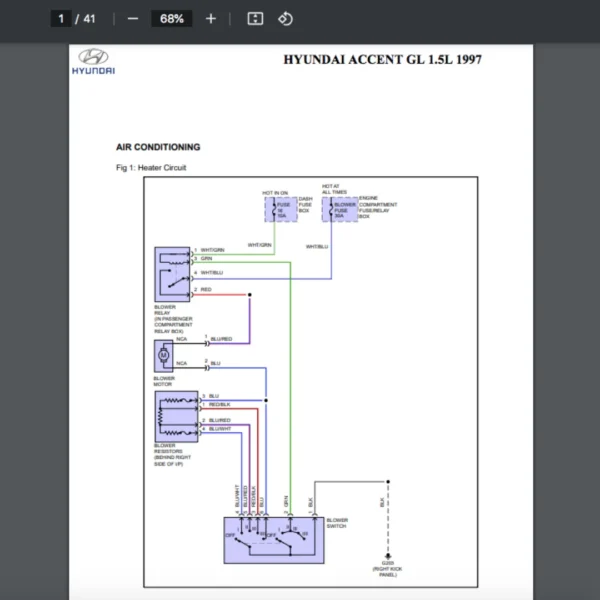600x600 pixels.
Task: Click the zoom out minus icon
Action: point(133,19)
